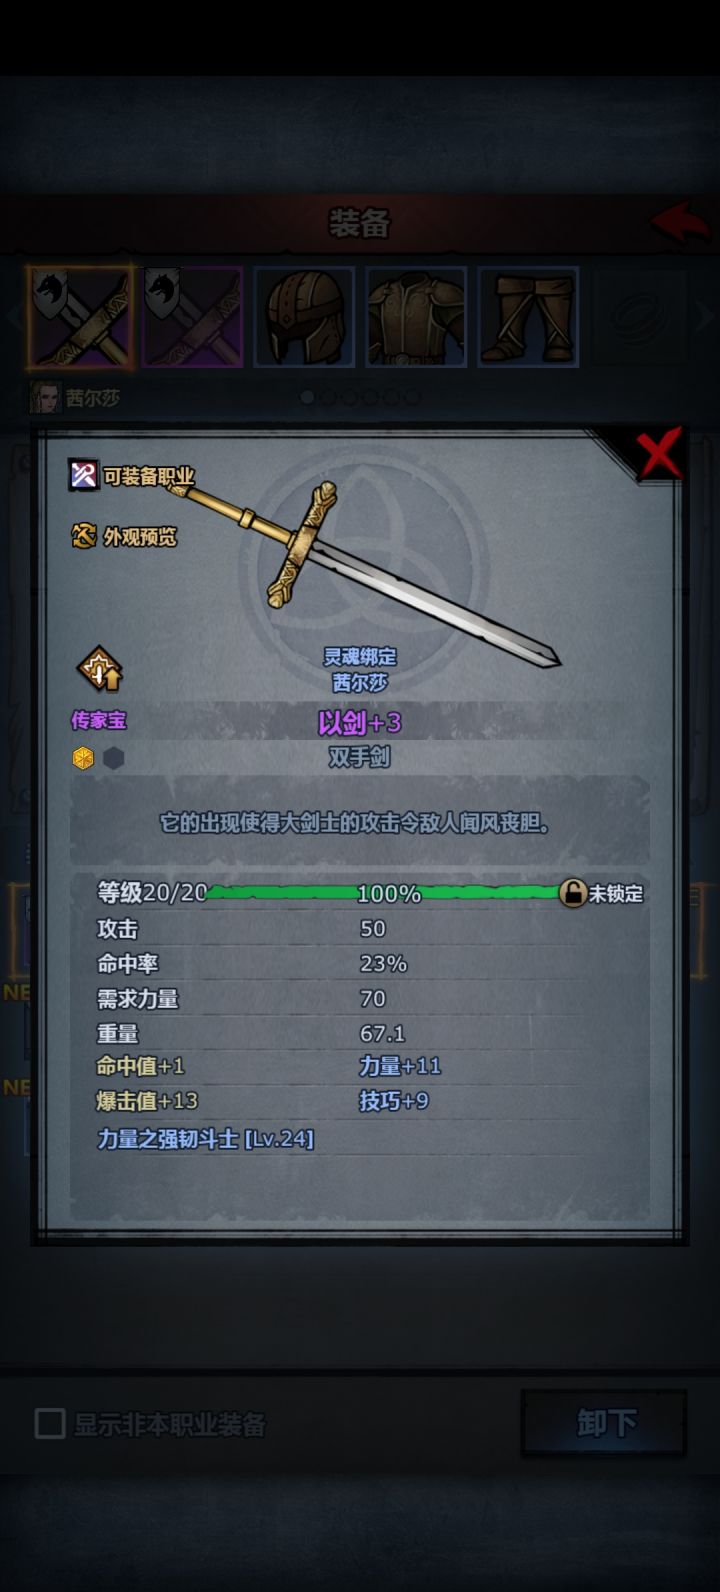Screen dimensions: 720x1592
Task: Click the 茜尔莎 character portrait
Action: [46, 397]
